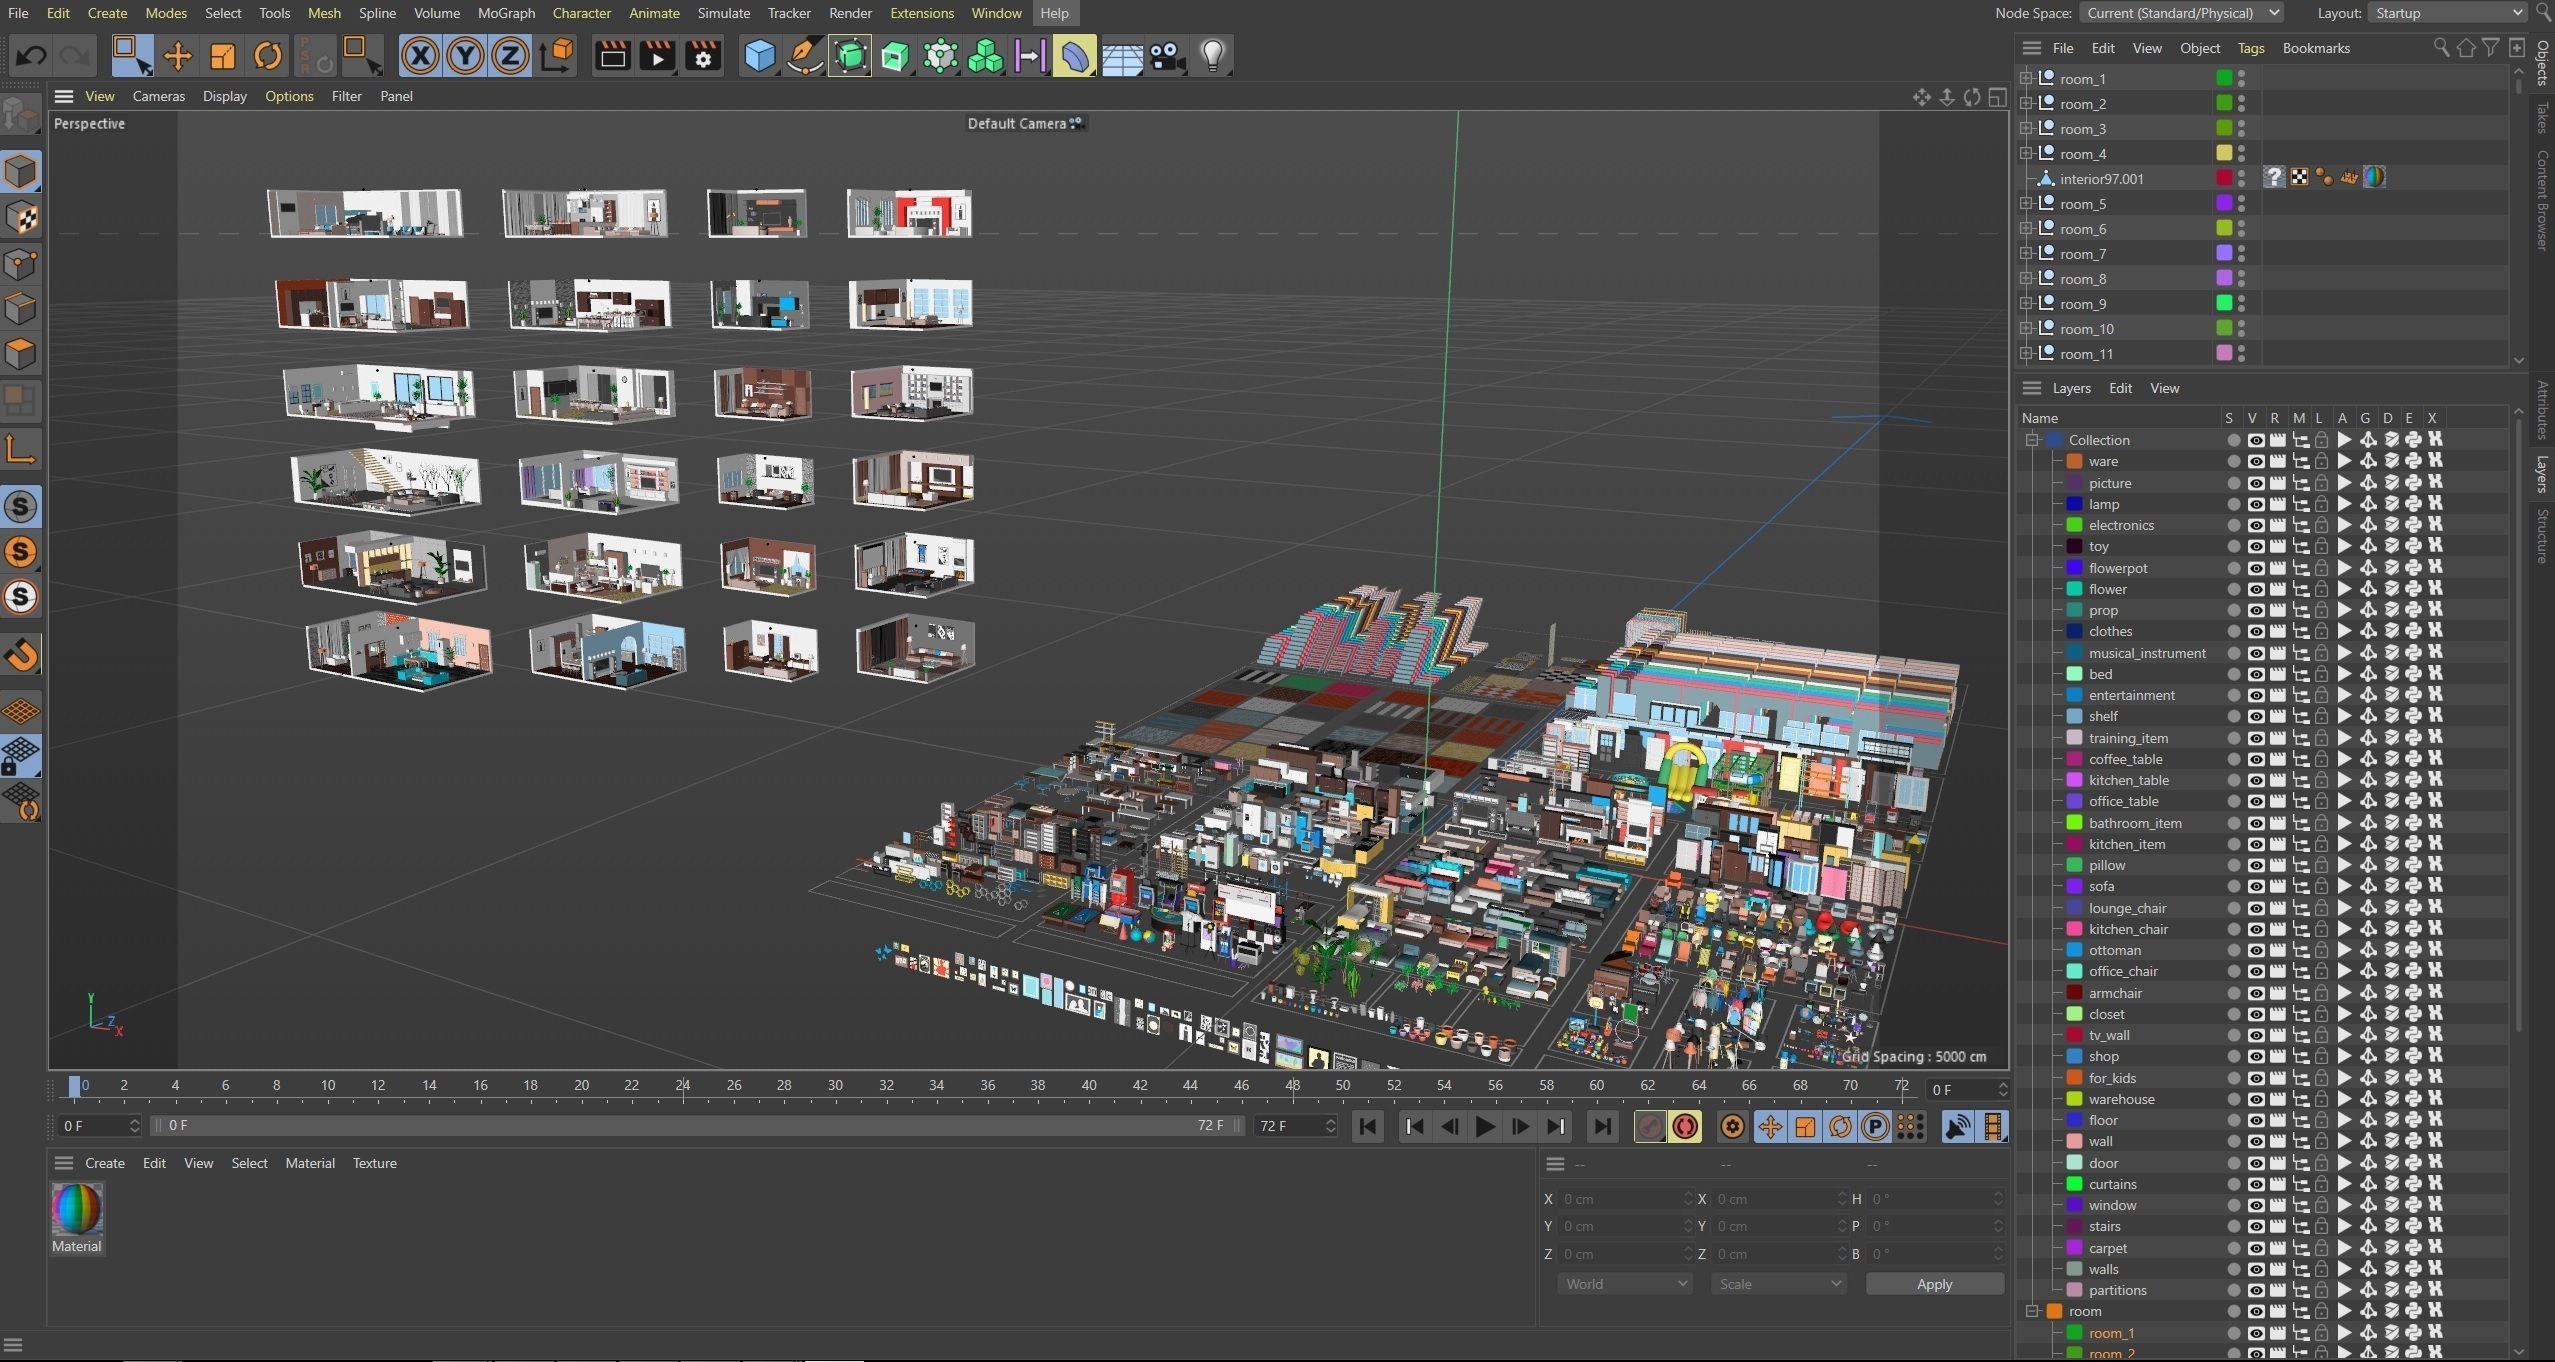Select the Rotate tool icon

pyautogui.click(x=267, y=56)
